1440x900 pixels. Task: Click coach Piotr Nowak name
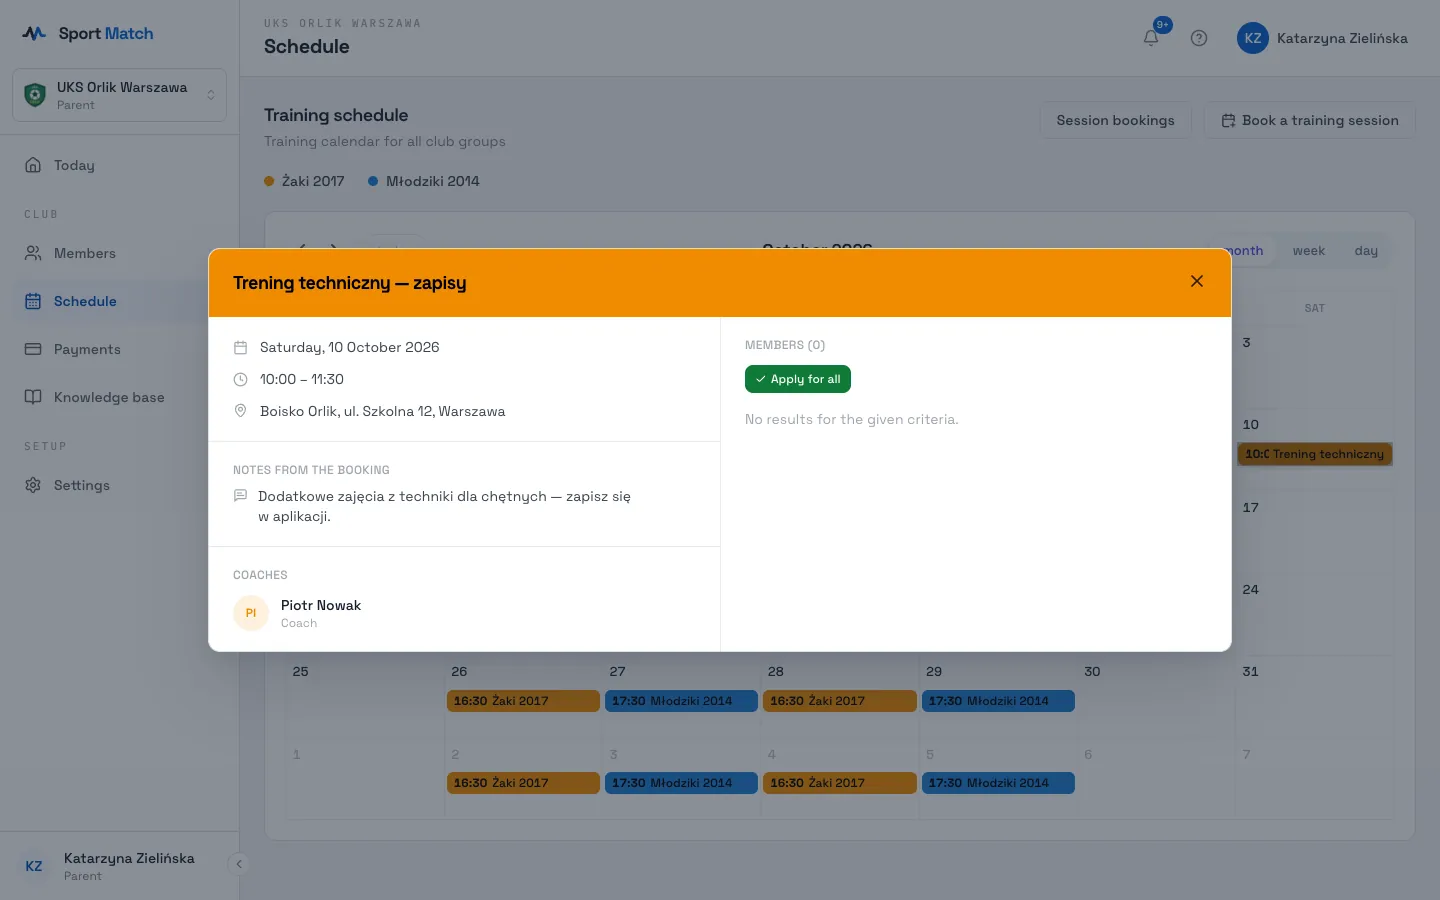pos(321,605)
